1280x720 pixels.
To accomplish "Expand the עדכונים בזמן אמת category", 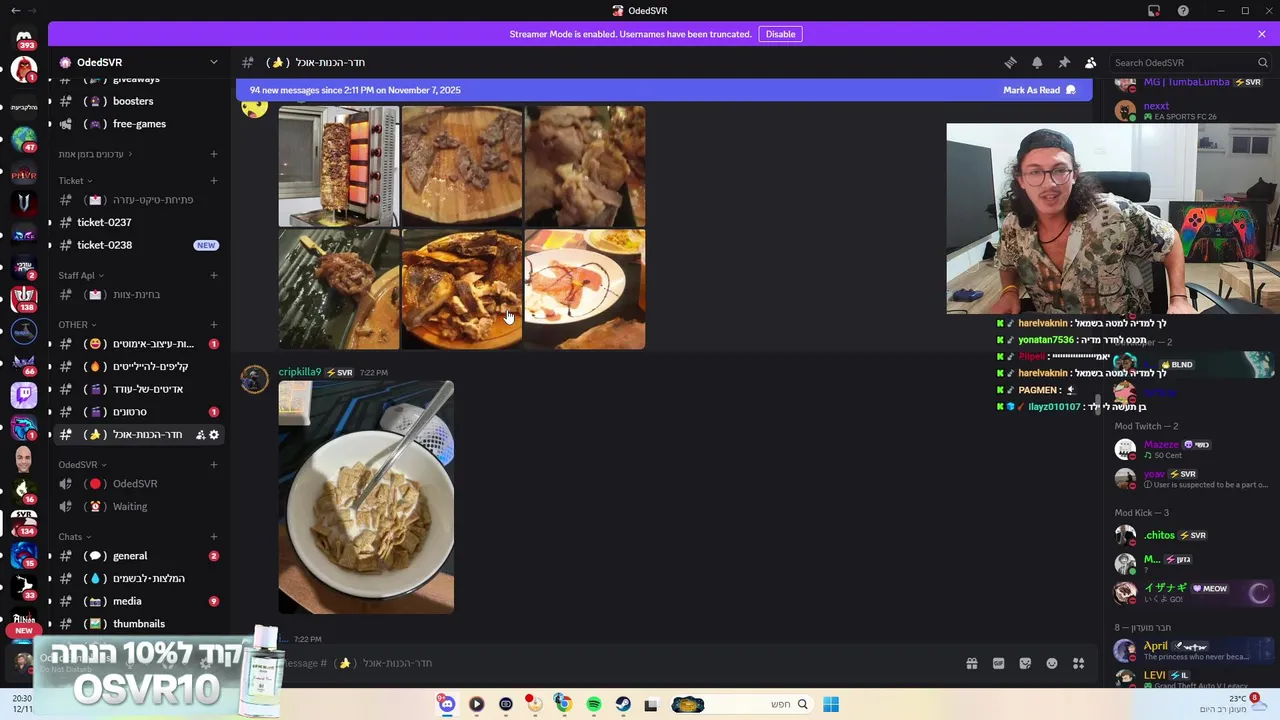I will click(97, 154).
